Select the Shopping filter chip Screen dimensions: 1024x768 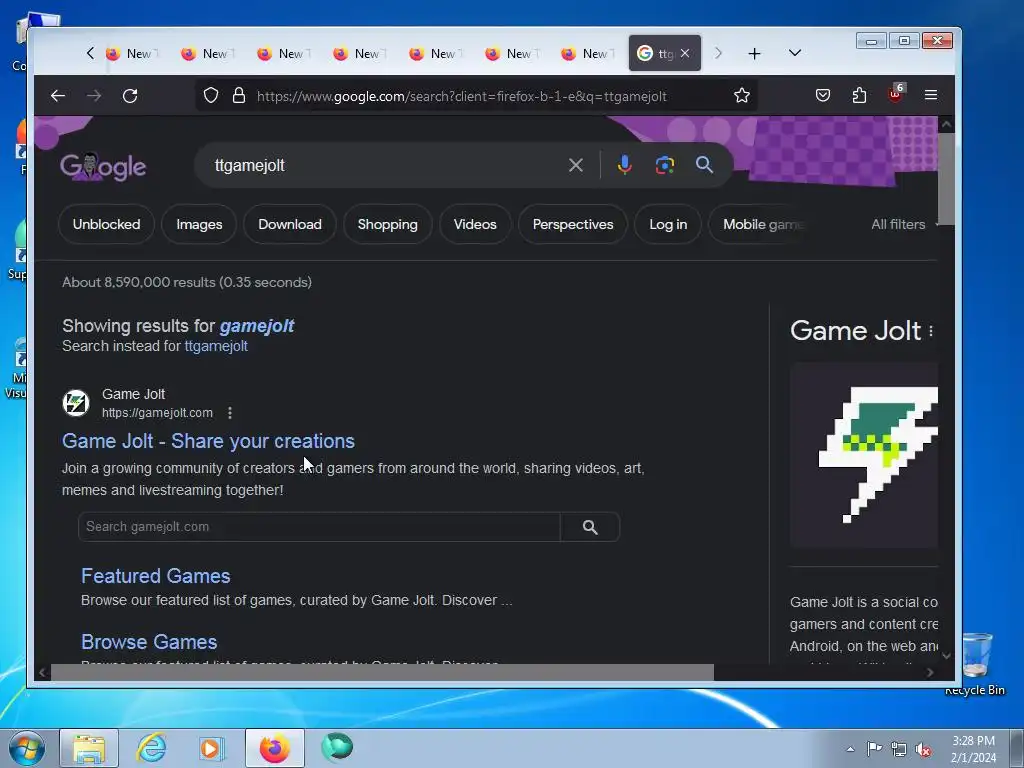pos(387,224)
